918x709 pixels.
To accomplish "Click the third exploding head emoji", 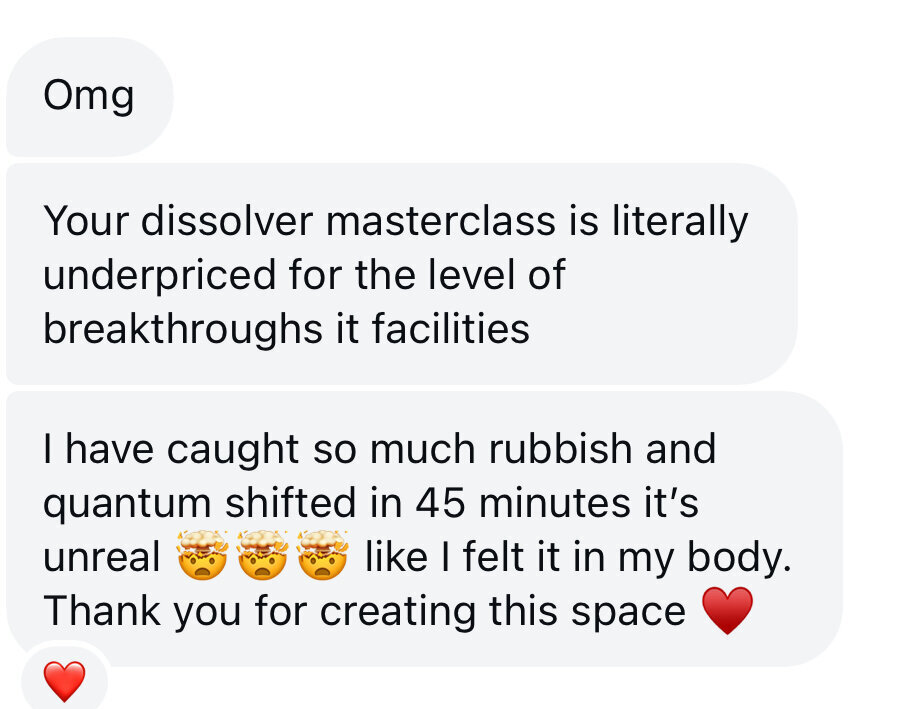I will [x=323, y=555].
